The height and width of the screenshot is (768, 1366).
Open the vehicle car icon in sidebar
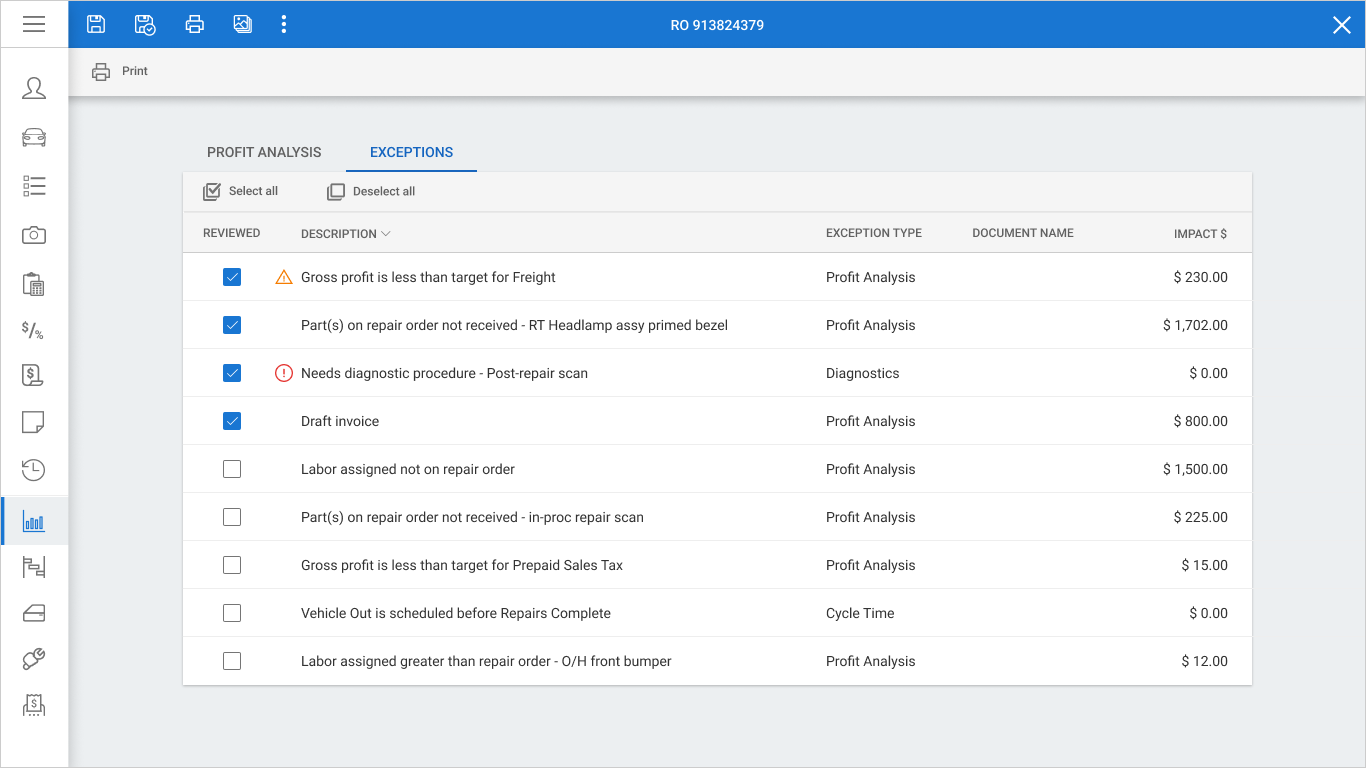(x=34, y=137)
